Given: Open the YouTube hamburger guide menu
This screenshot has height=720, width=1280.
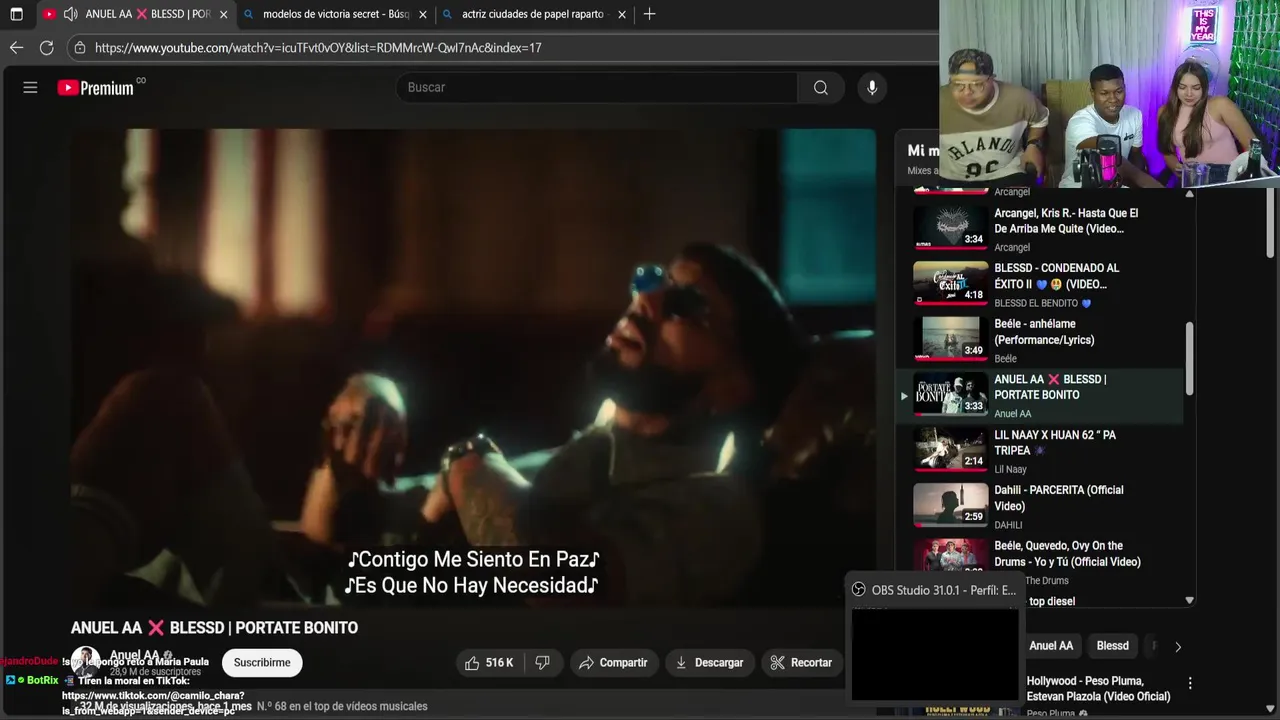Looking at the screenshot, I should coord(30,88).
